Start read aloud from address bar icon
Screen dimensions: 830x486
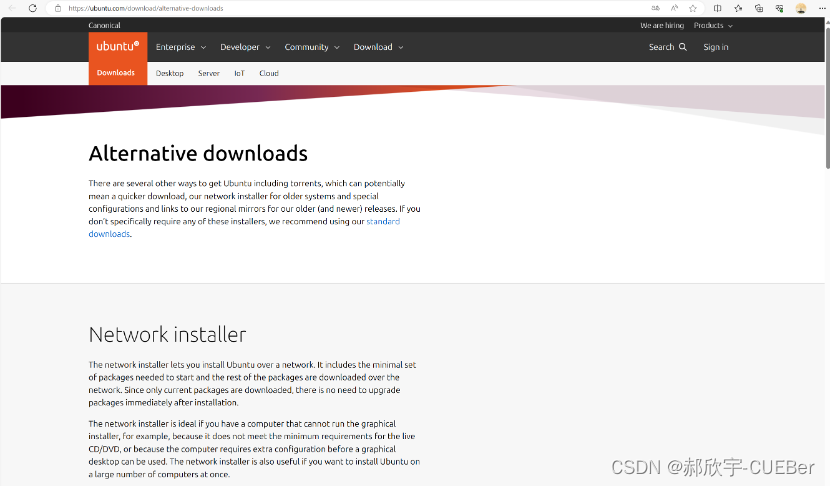(674, 8)
